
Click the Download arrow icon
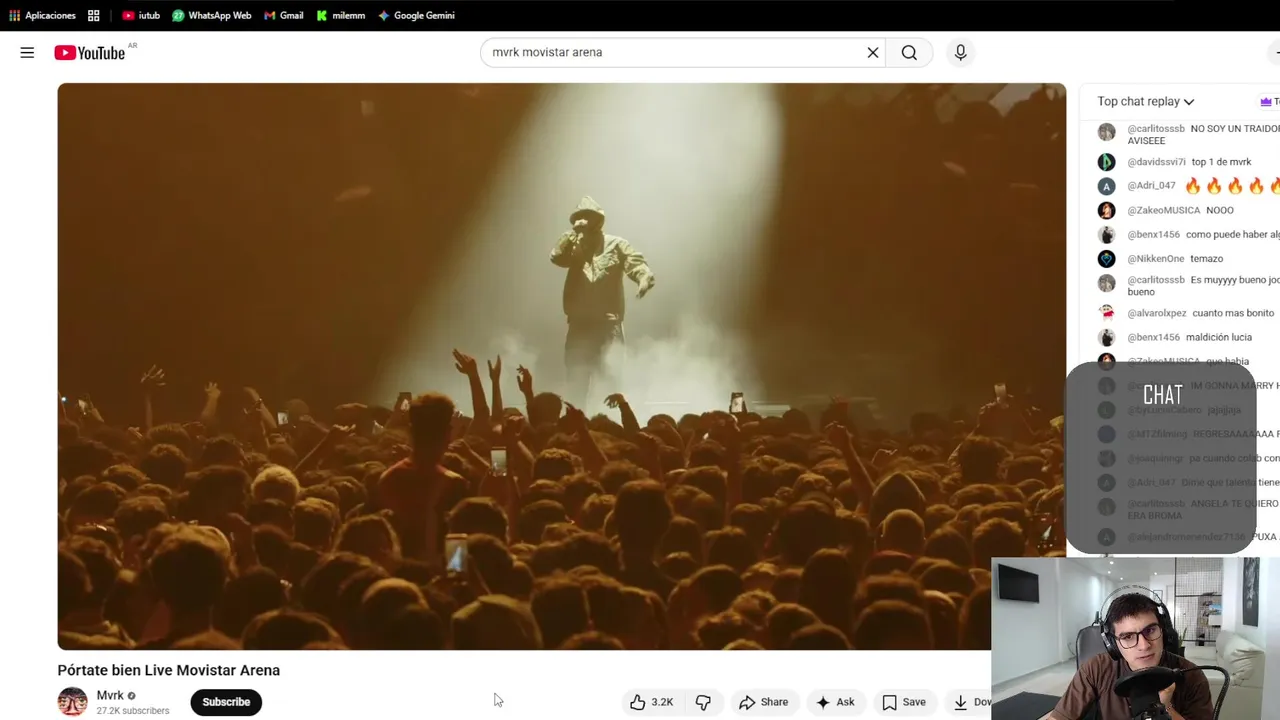960,702
